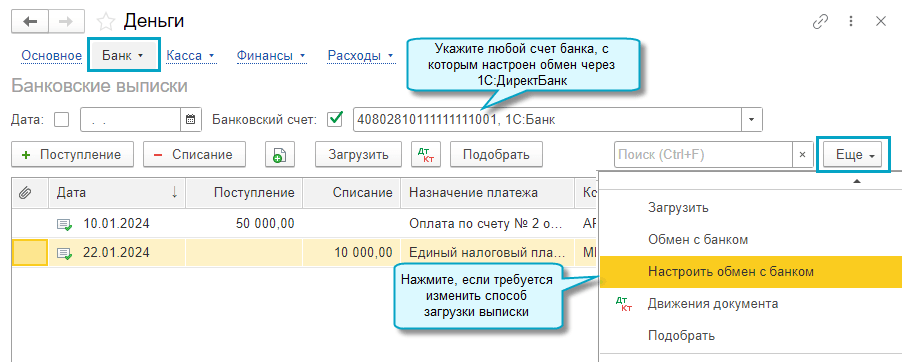Open the Банк section dropdown
902x362 pixels.
click(x=123, y=56)
